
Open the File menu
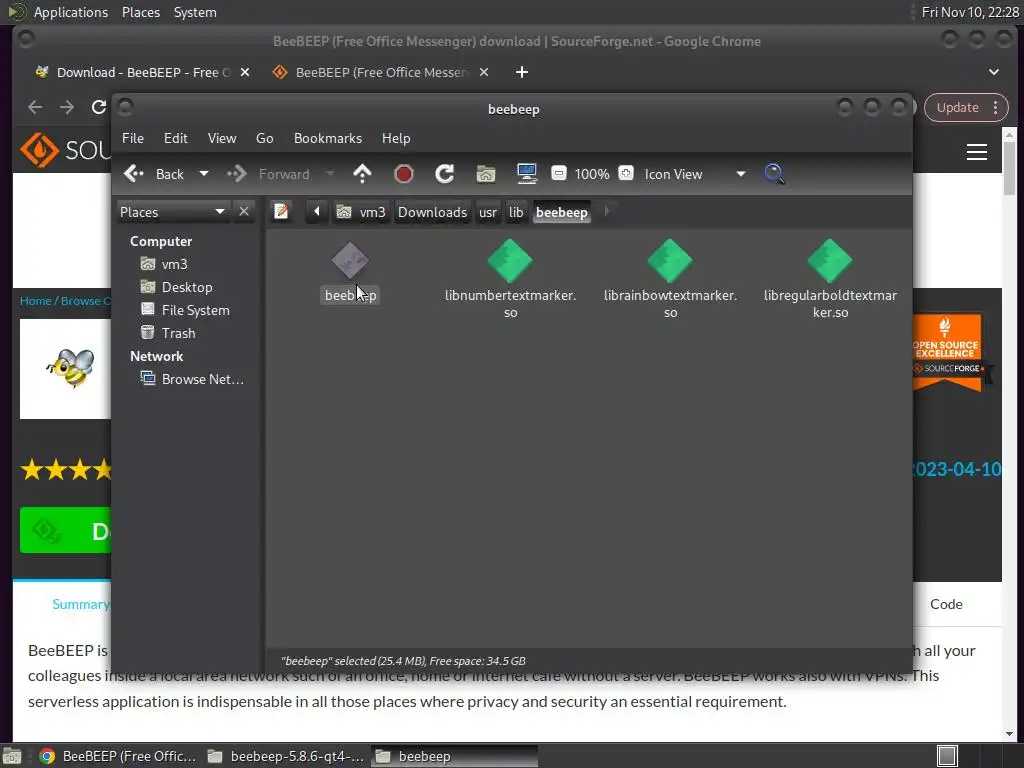tap(133, 138)
